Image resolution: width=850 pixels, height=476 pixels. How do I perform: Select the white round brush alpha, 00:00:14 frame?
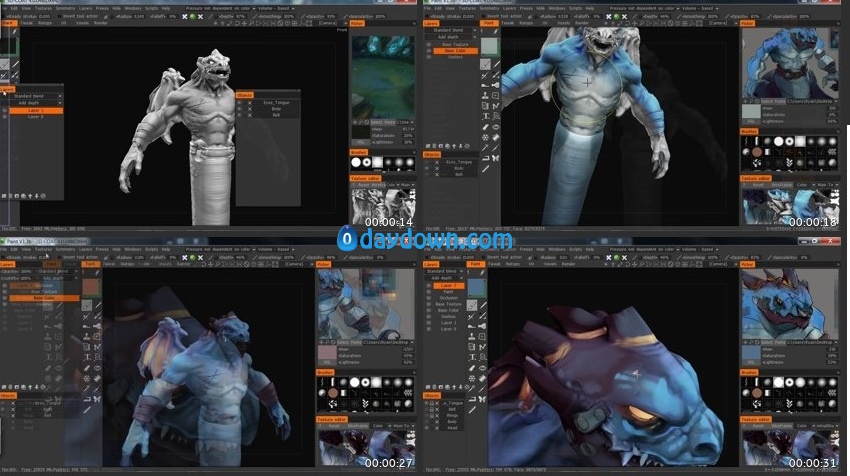click(x=356, y=162)
